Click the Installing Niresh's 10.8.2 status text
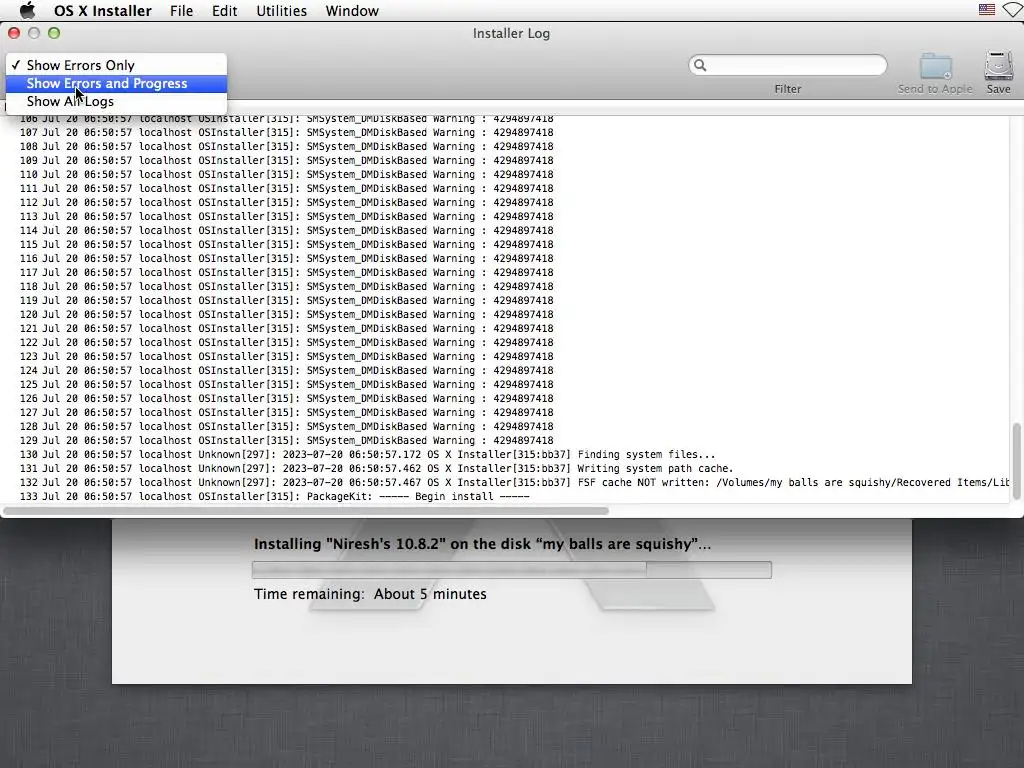1024x768 pixels. click(483, 544)
